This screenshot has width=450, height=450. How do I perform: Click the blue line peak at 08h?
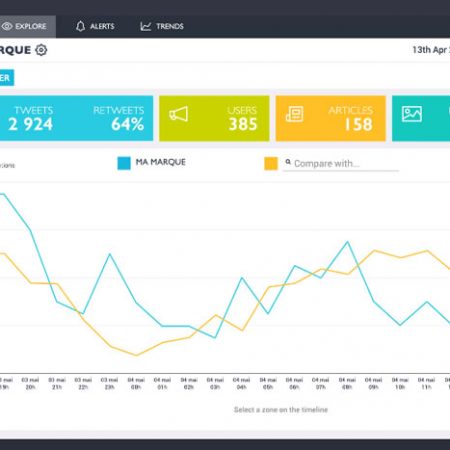(x=347, y=242)
